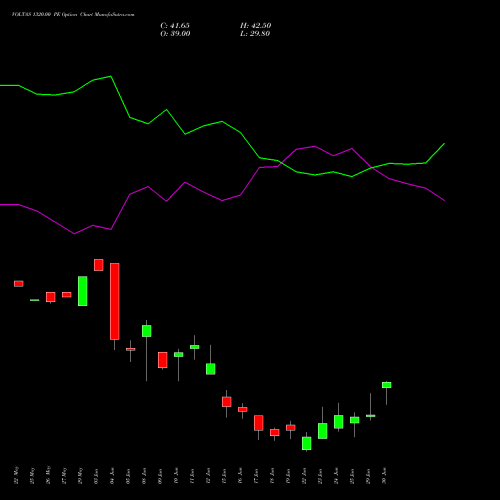Select the green candle on 12 Jun
The width and height of the screenshot is (500, 500).
pyautogui.click(x=211, y=369)
